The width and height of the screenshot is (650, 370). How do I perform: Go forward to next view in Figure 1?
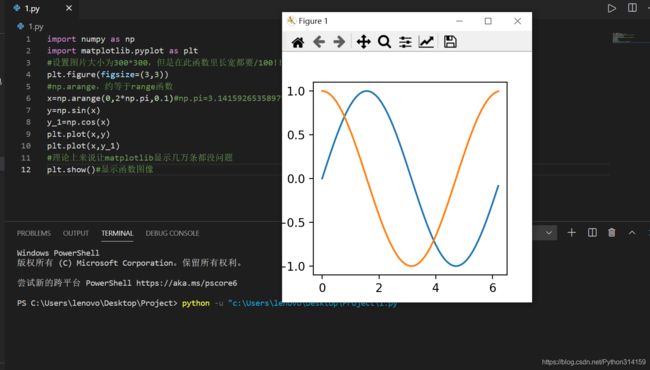(x=339, y=42)
